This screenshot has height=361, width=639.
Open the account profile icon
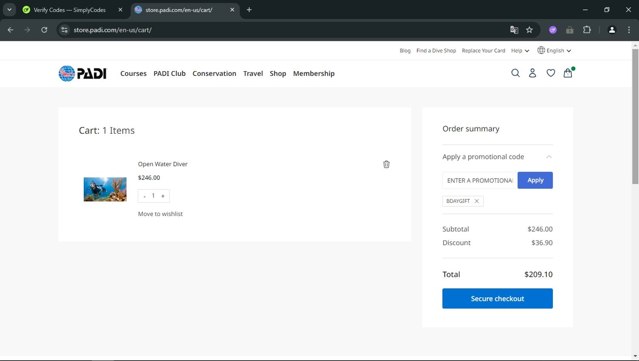(x=532, y=73)
